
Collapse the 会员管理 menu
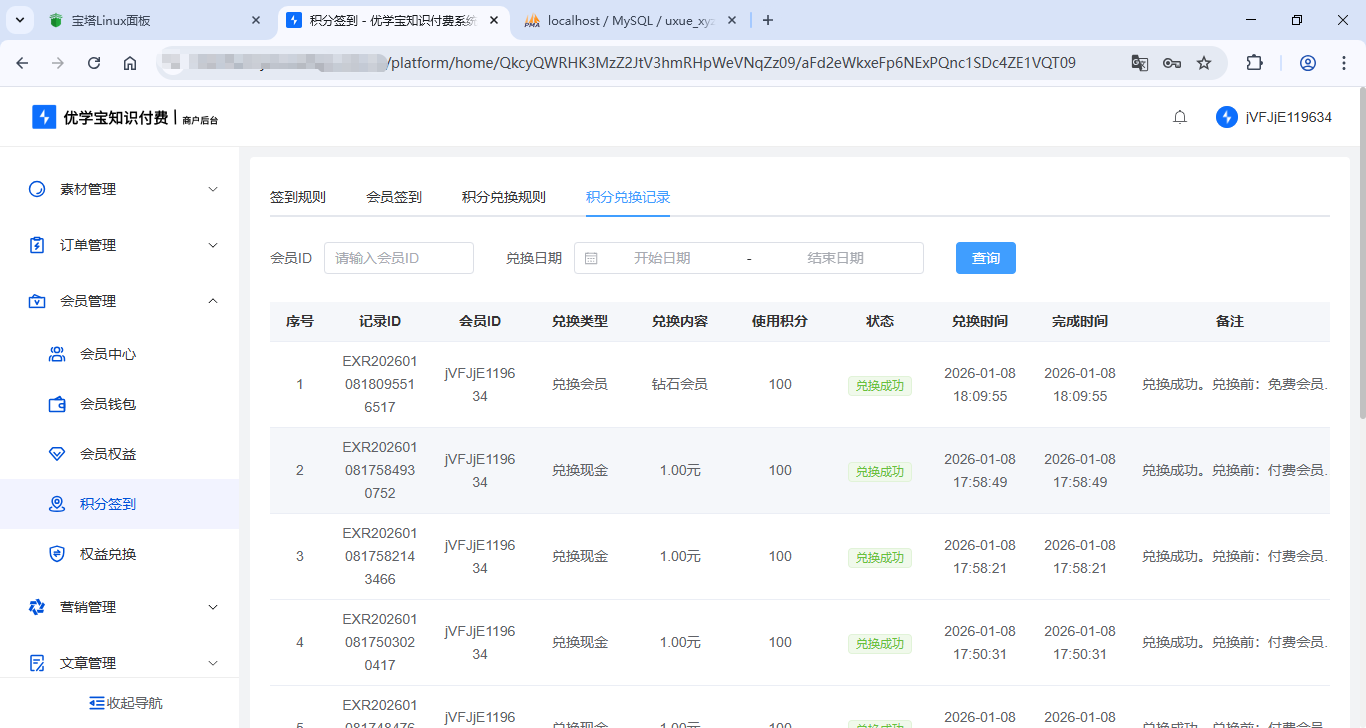(x=120, y=301)
